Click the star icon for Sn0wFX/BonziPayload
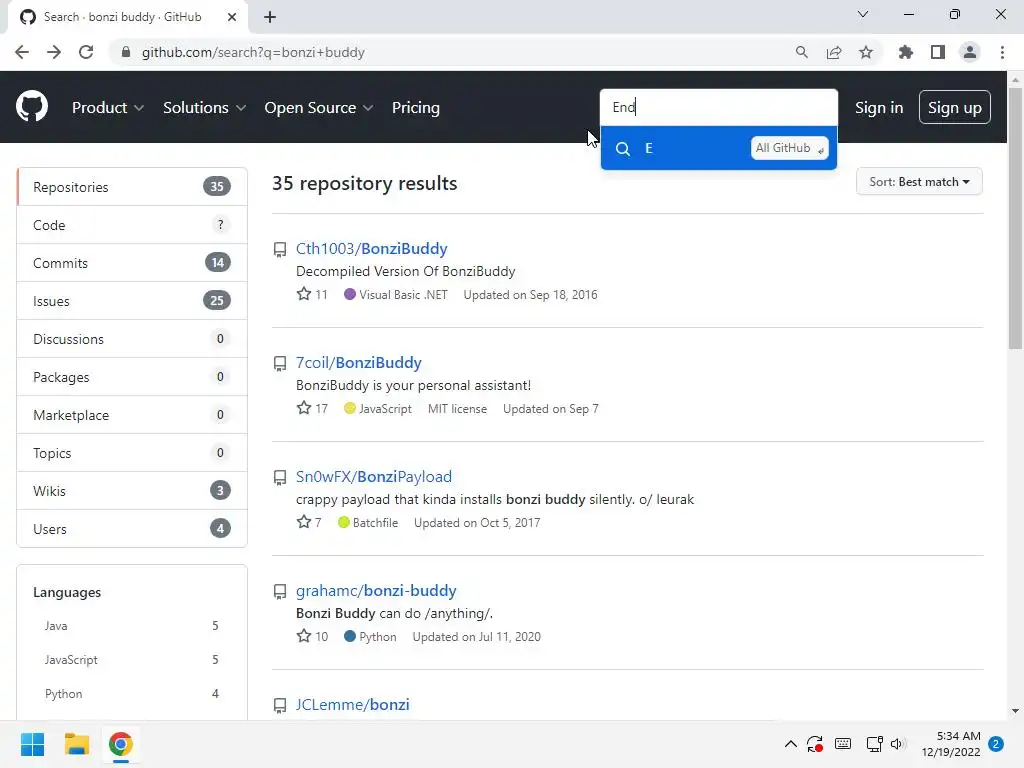1024x768 pixels. click(304, 522)
